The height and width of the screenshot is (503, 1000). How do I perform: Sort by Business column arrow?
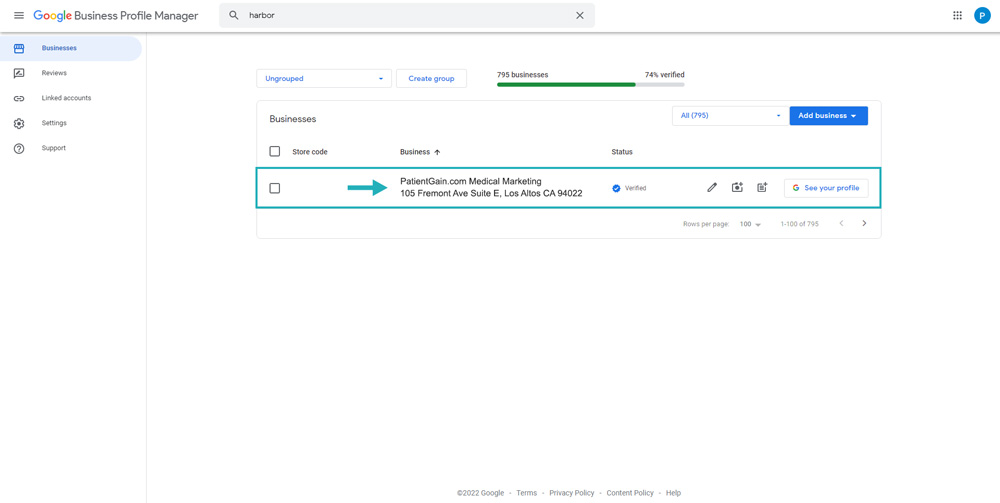coord(437,152)
